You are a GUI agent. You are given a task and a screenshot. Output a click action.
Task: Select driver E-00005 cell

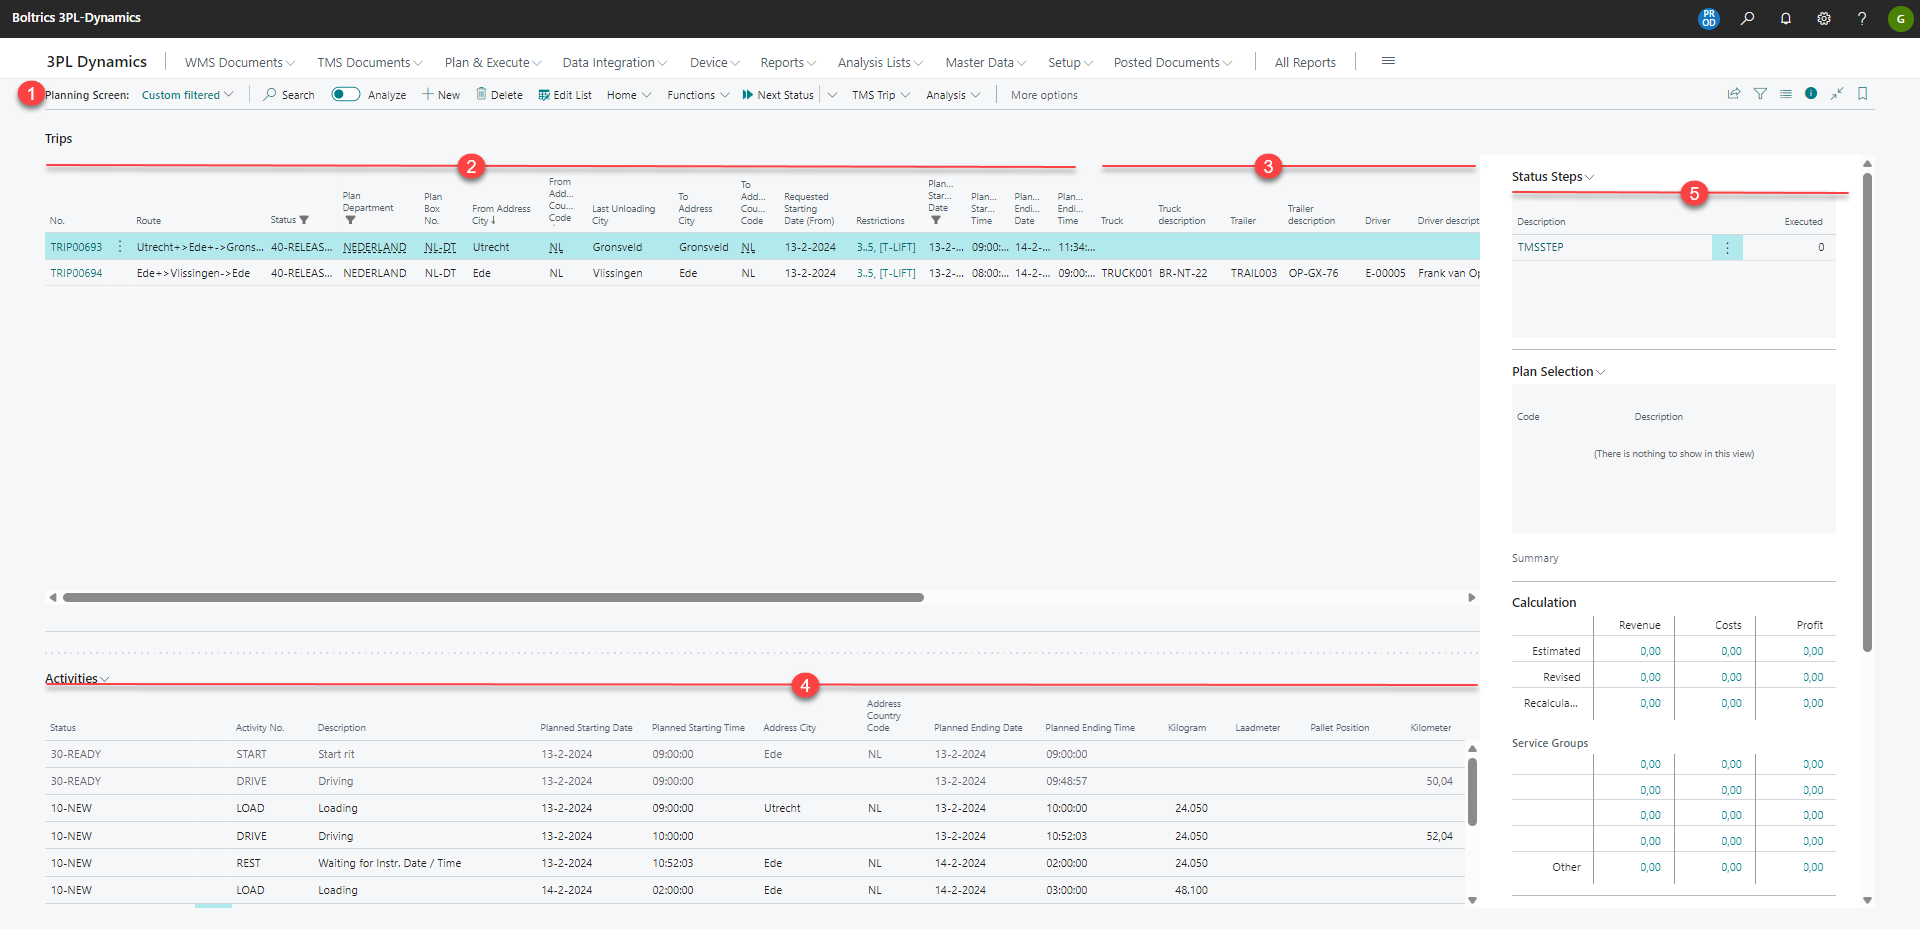pos(1385,273)
